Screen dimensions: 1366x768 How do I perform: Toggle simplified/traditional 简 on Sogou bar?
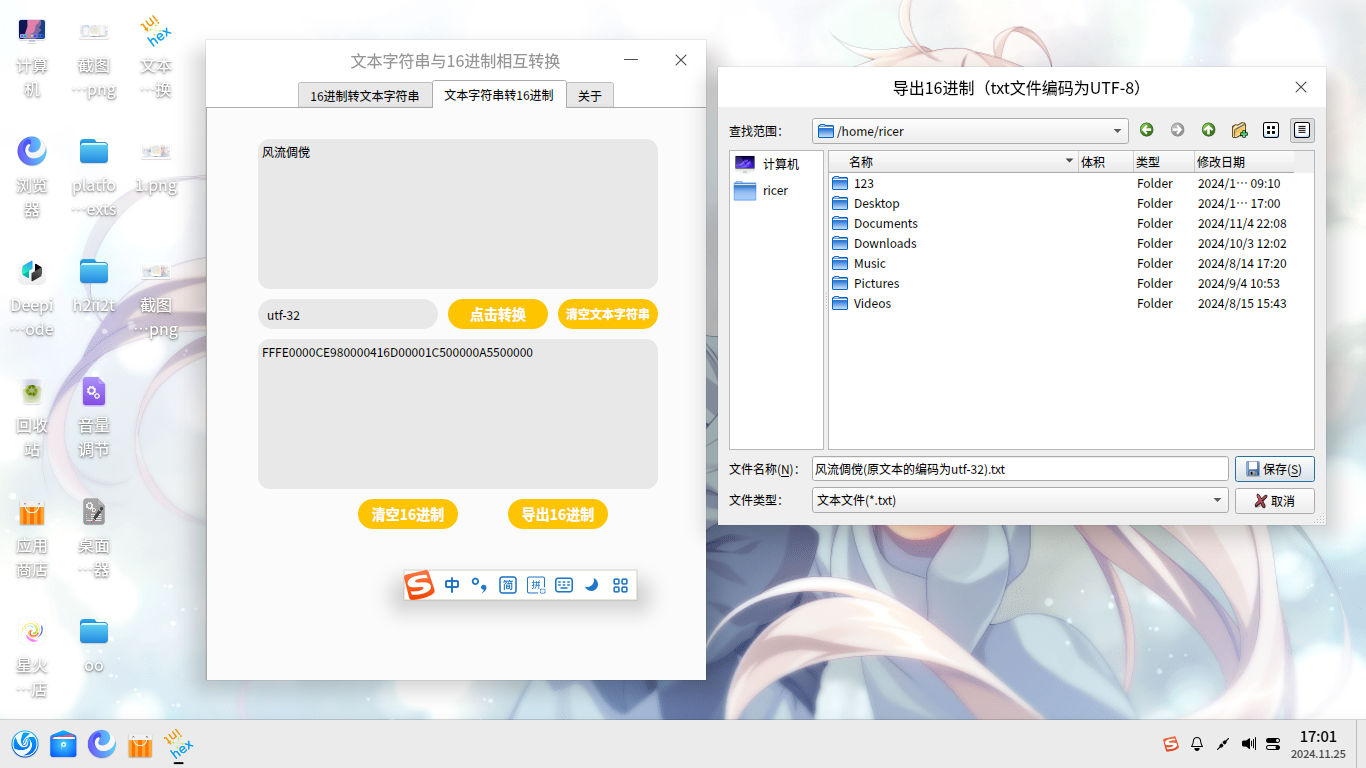tap(508, 585)
